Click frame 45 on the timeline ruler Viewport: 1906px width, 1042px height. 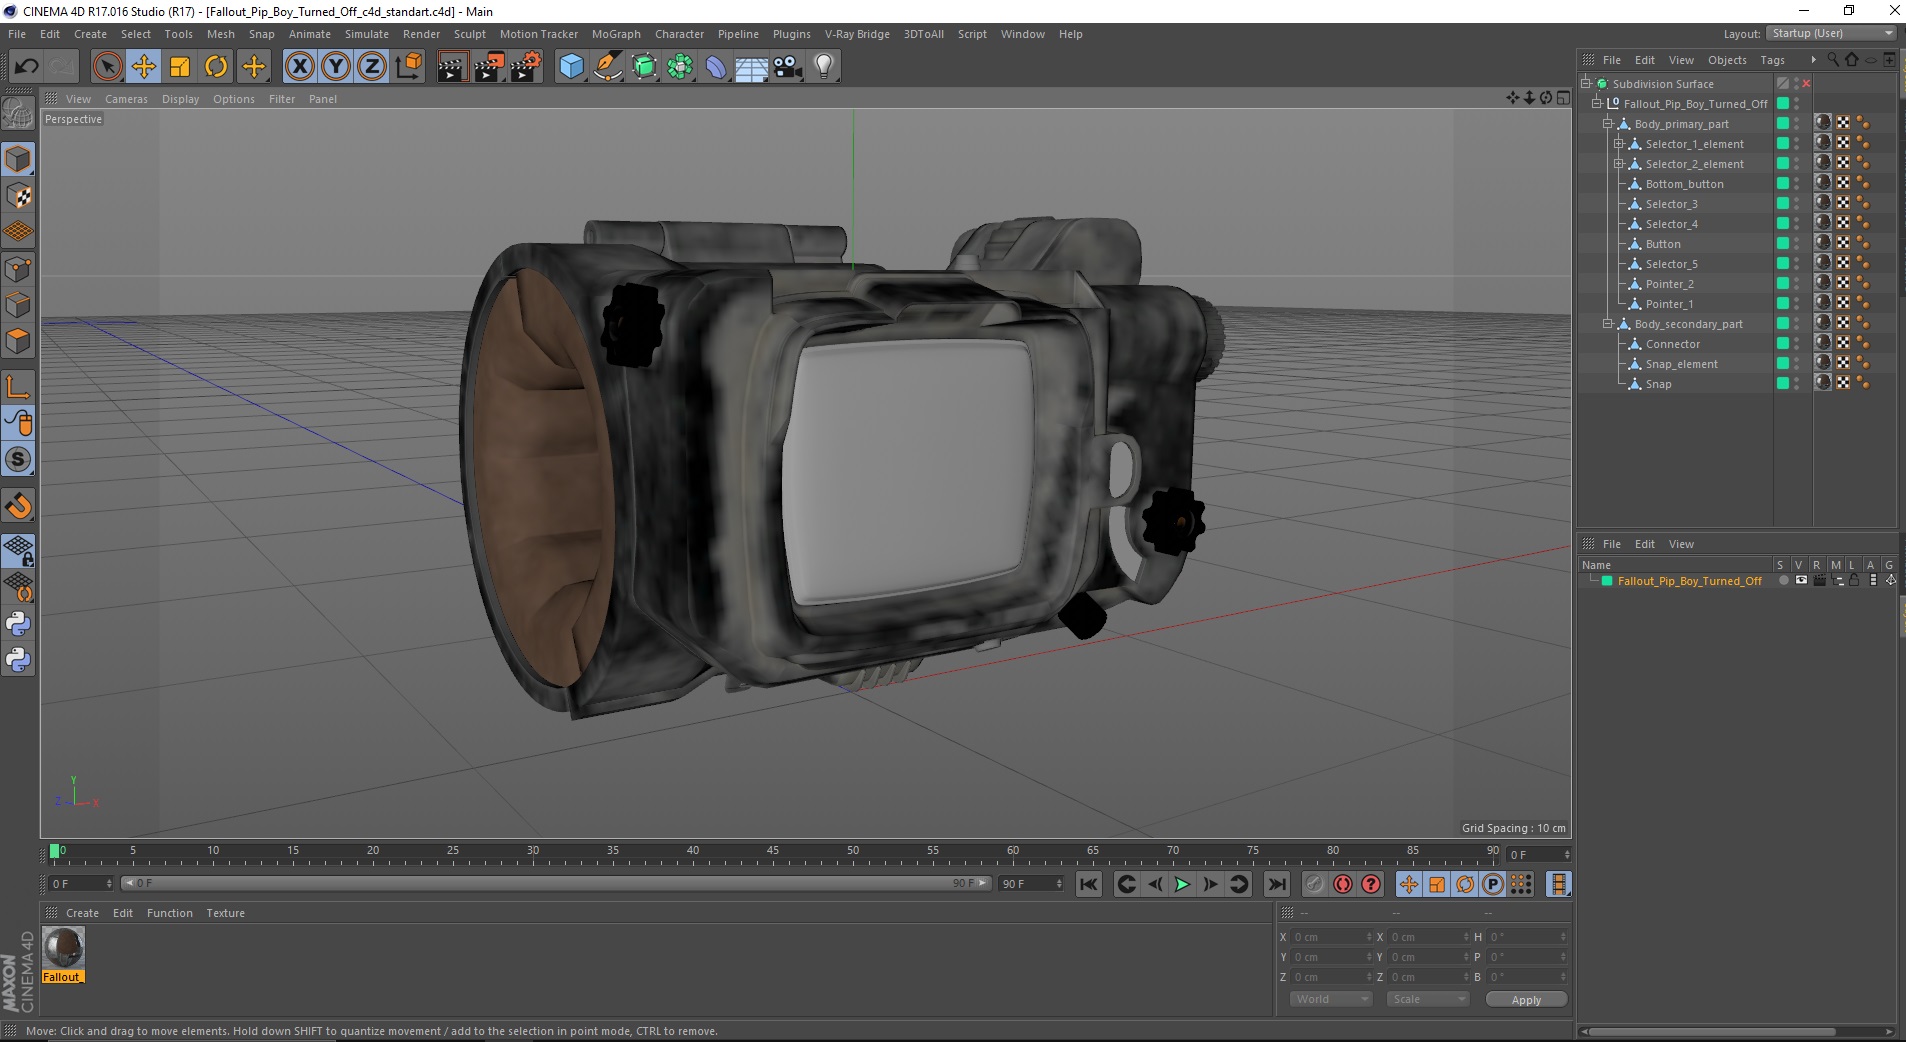tap(773, 852)
